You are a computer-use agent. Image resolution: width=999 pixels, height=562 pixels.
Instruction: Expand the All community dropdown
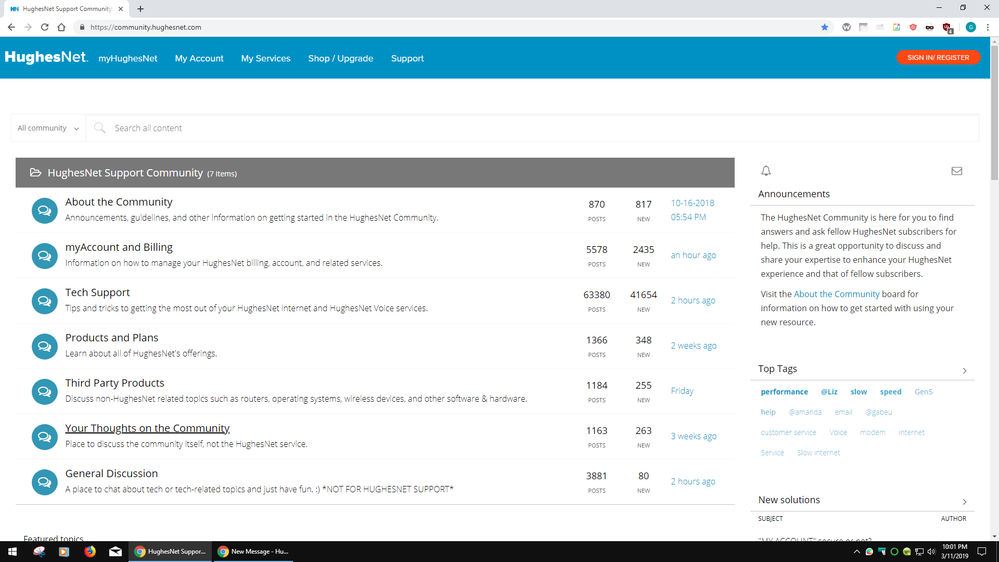[48, 128]
